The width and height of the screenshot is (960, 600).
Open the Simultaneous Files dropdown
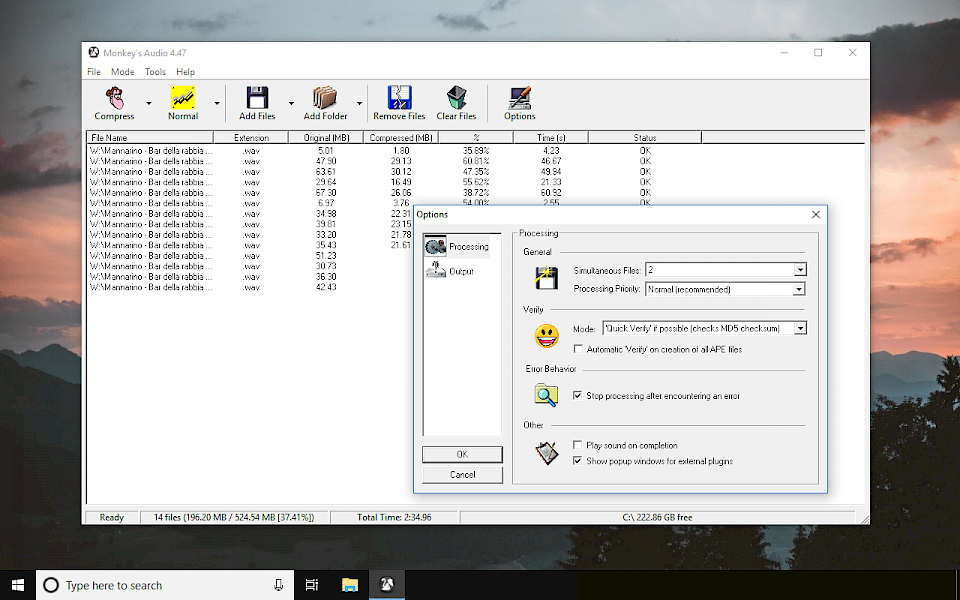800,270
